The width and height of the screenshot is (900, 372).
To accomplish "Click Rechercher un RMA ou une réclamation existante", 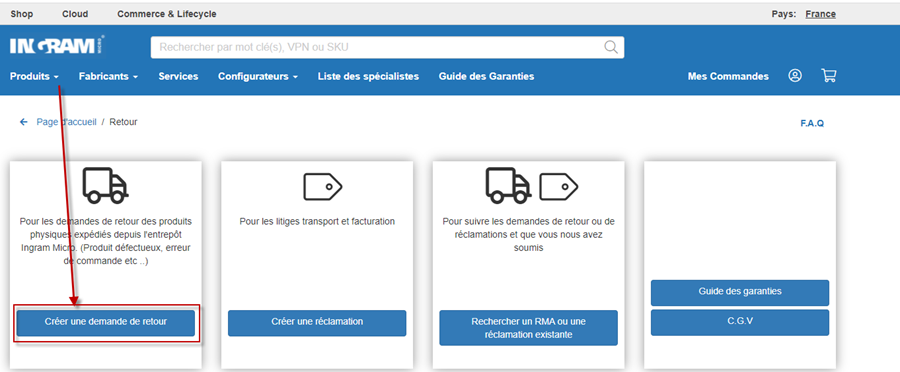I will 529,328.
